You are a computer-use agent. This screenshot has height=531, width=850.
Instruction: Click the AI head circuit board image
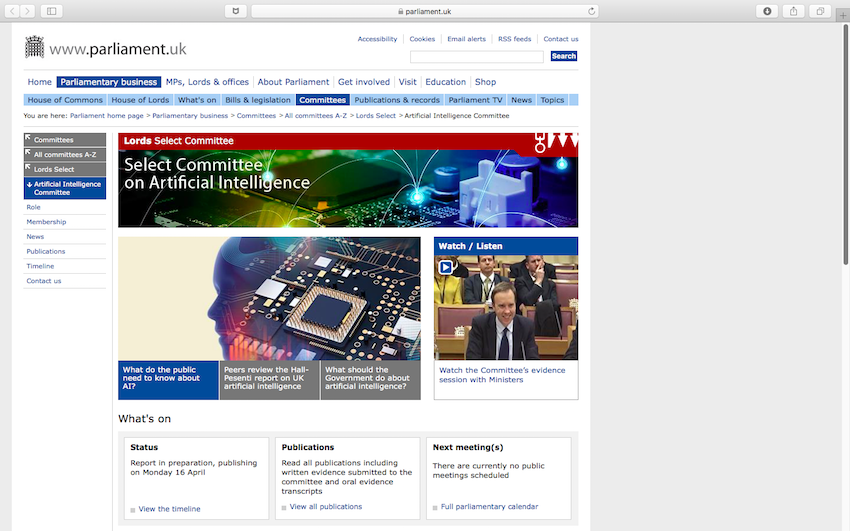(269, 299)
